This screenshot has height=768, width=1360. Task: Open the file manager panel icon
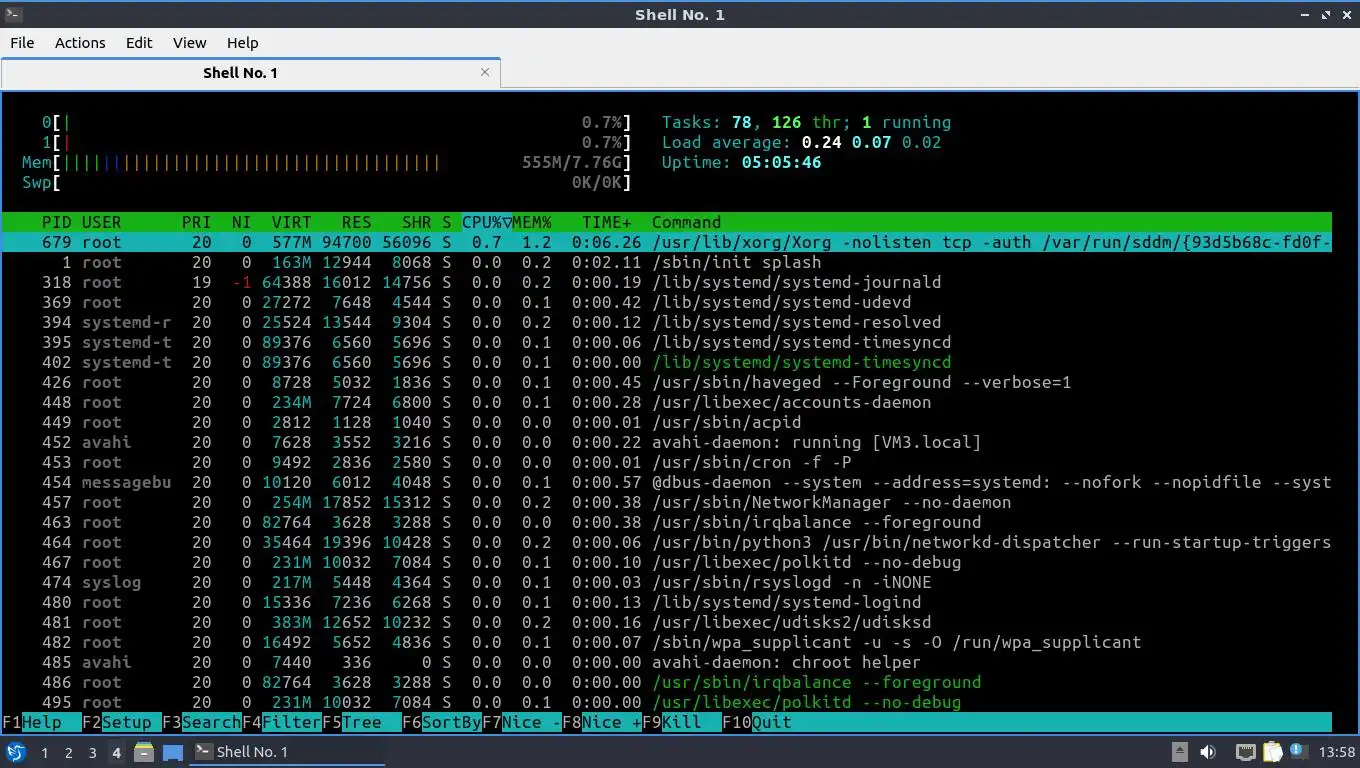pos(144,752)
